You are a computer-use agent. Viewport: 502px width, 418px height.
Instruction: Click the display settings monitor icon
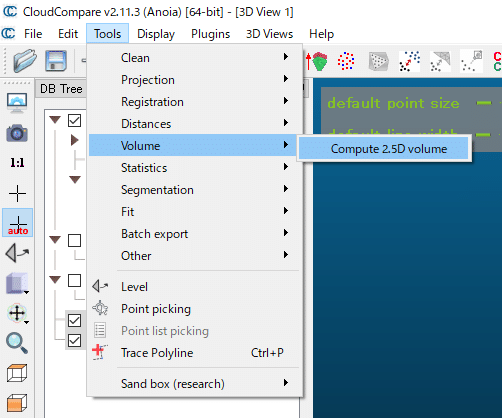[x=17, y=103]
